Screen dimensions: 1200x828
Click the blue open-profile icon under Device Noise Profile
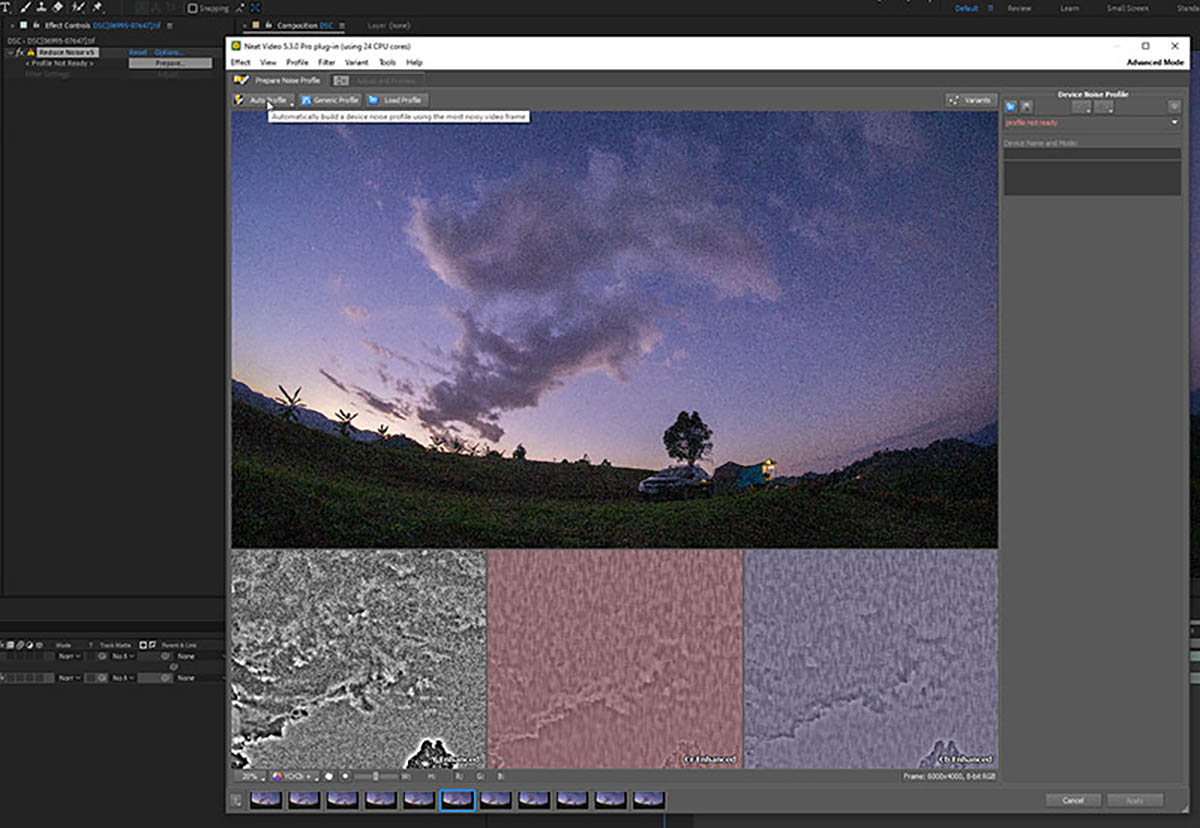[1011, 106]
